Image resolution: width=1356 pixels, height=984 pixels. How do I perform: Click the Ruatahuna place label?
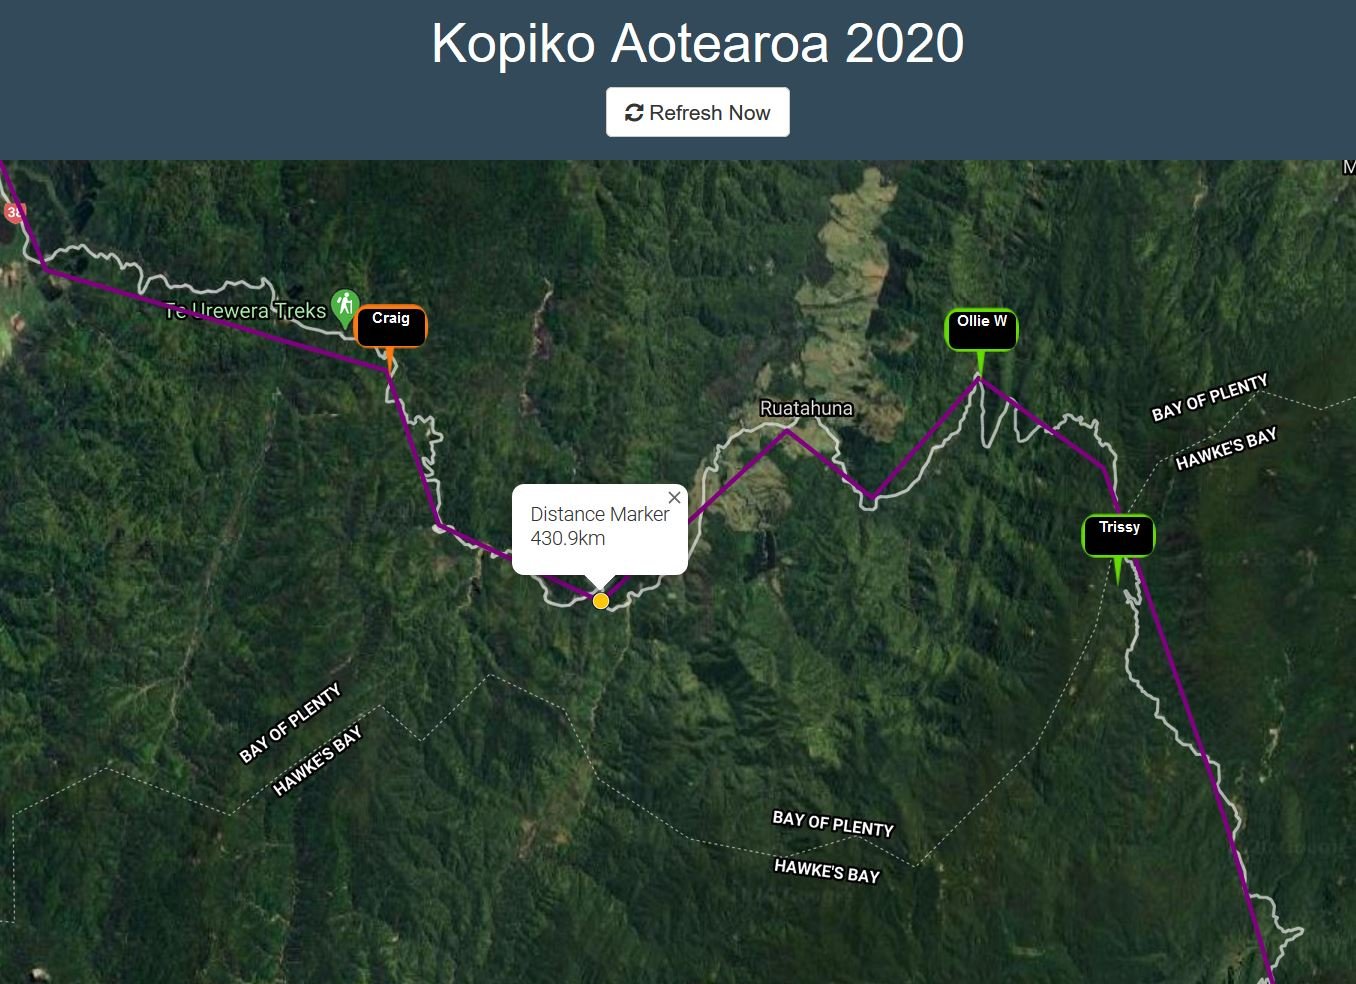click(x=806, y=408)
